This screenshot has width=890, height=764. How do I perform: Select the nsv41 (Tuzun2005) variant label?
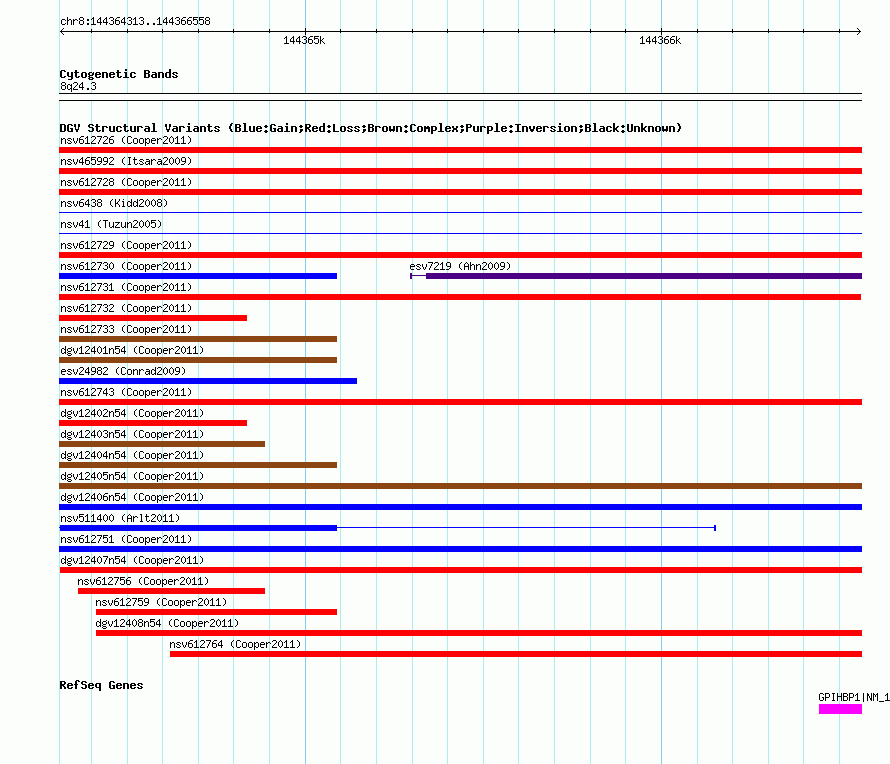(111, 224)
